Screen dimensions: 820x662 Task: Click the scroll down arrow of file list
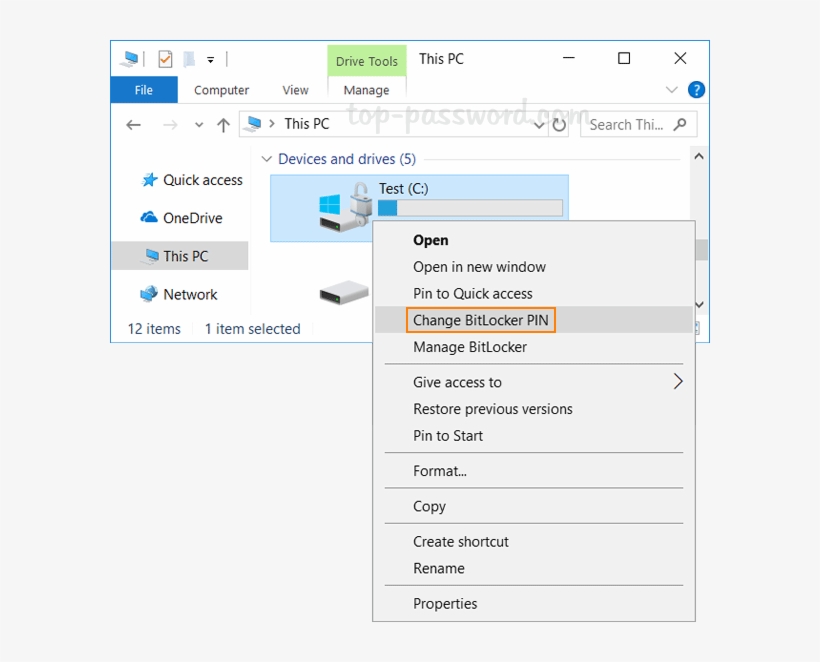699,304
